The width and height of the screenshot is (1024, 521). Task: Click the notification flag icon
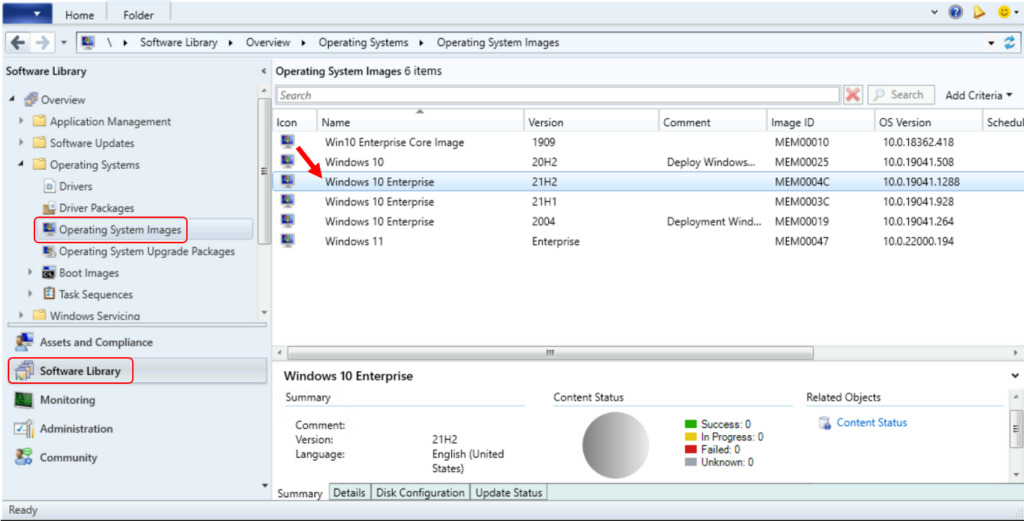click(979, 12)
